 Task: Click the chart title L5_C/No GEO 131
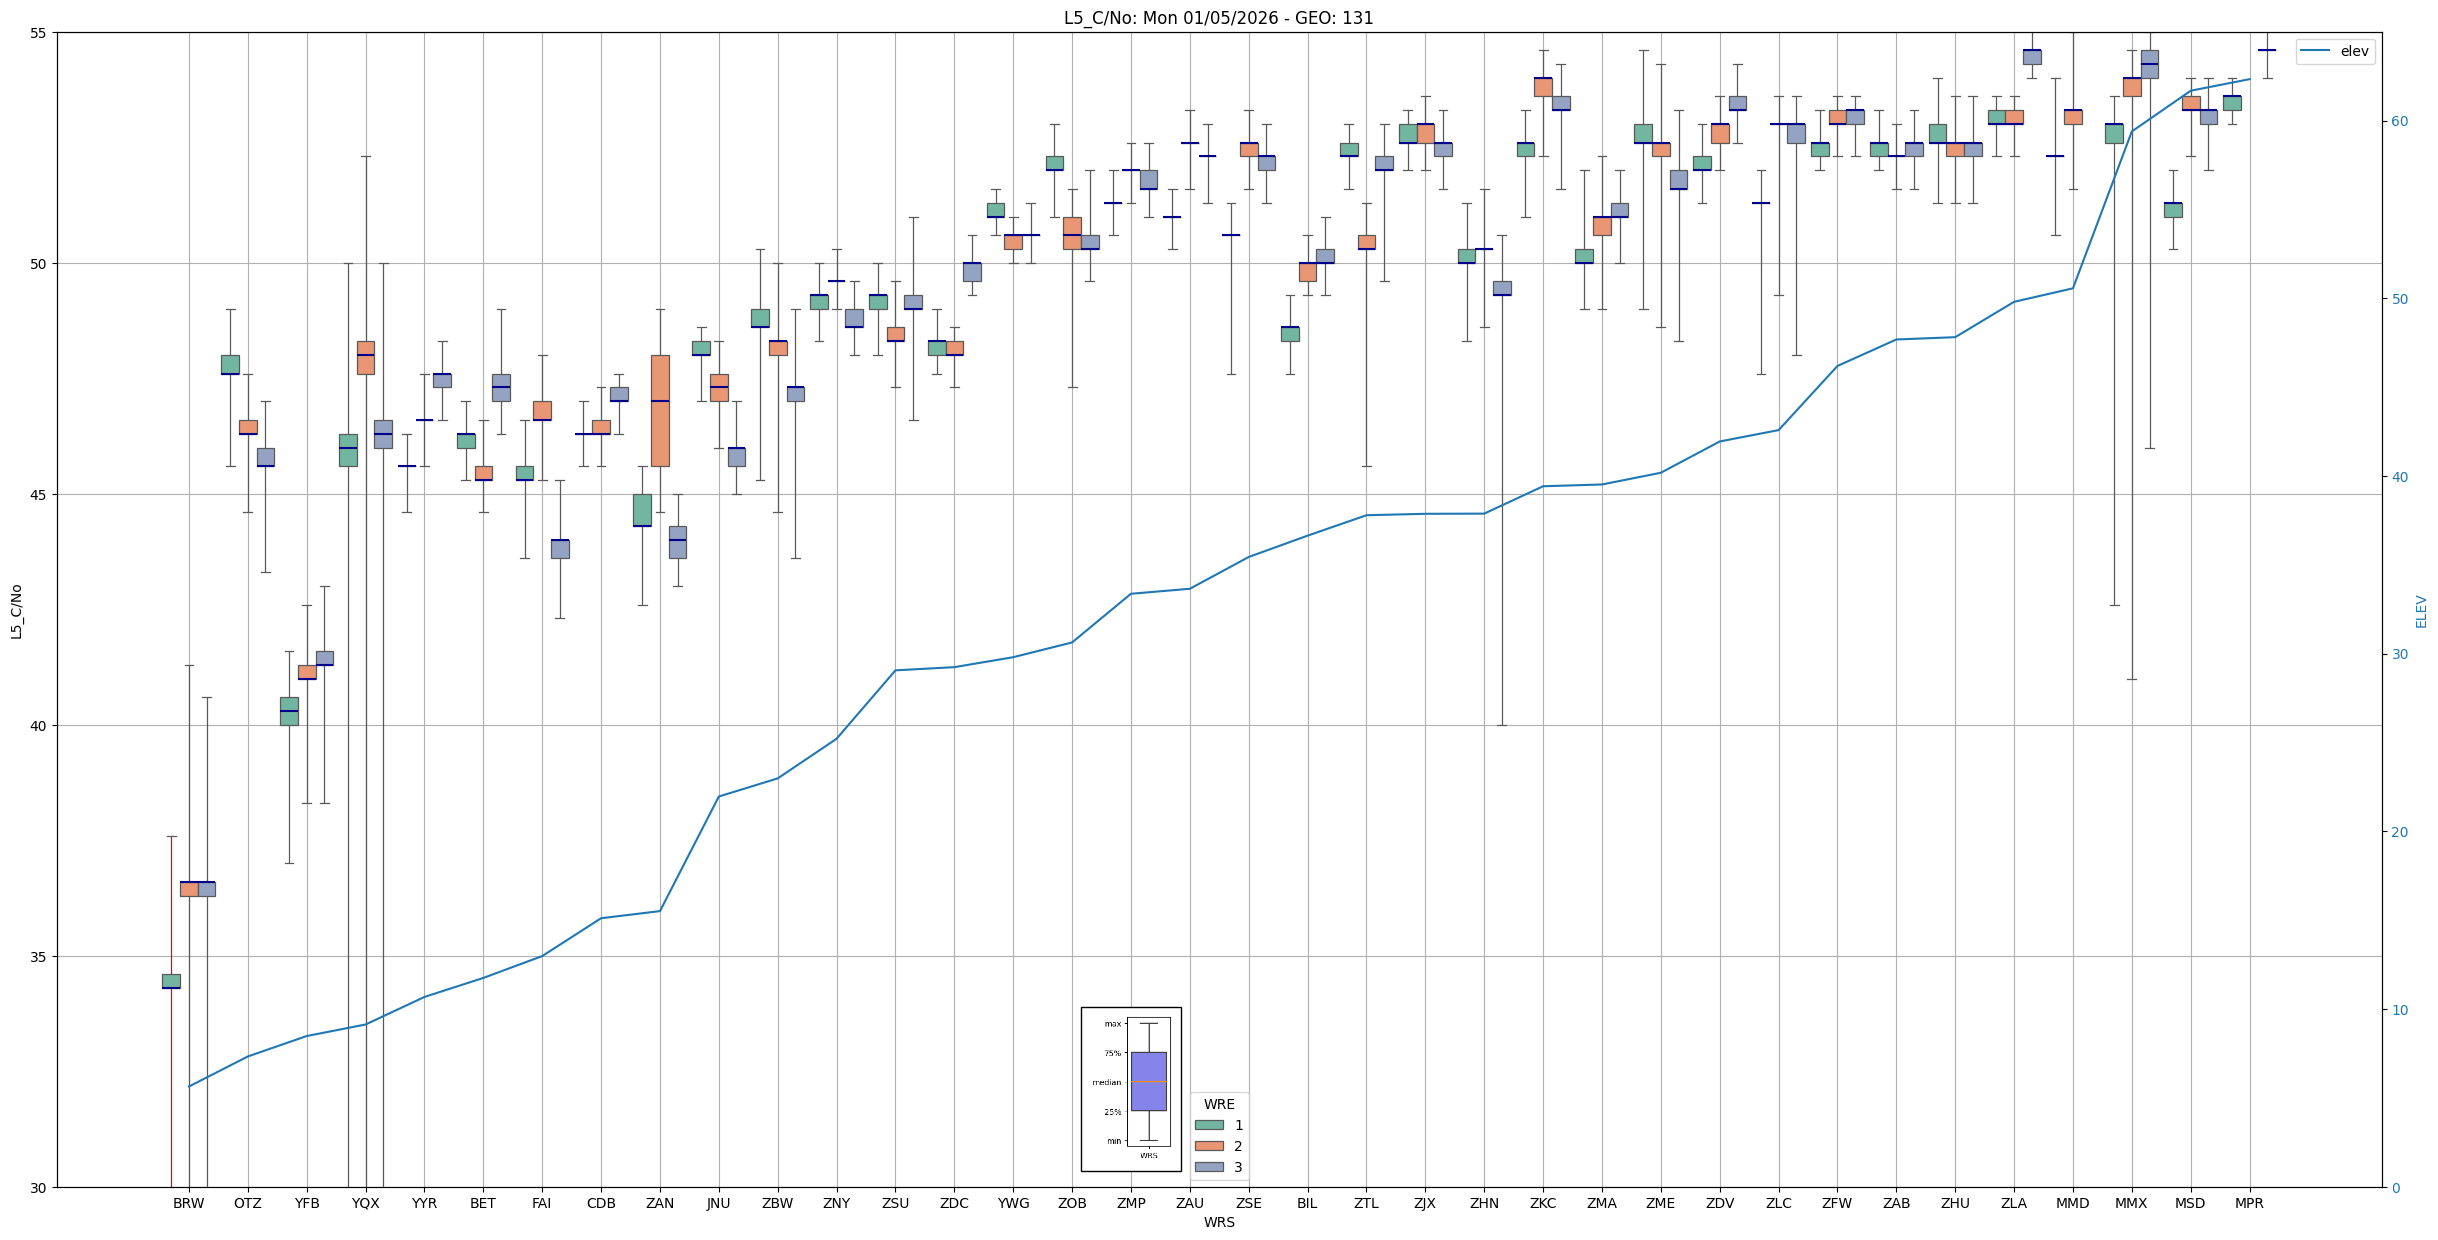tap(1218, 18)
